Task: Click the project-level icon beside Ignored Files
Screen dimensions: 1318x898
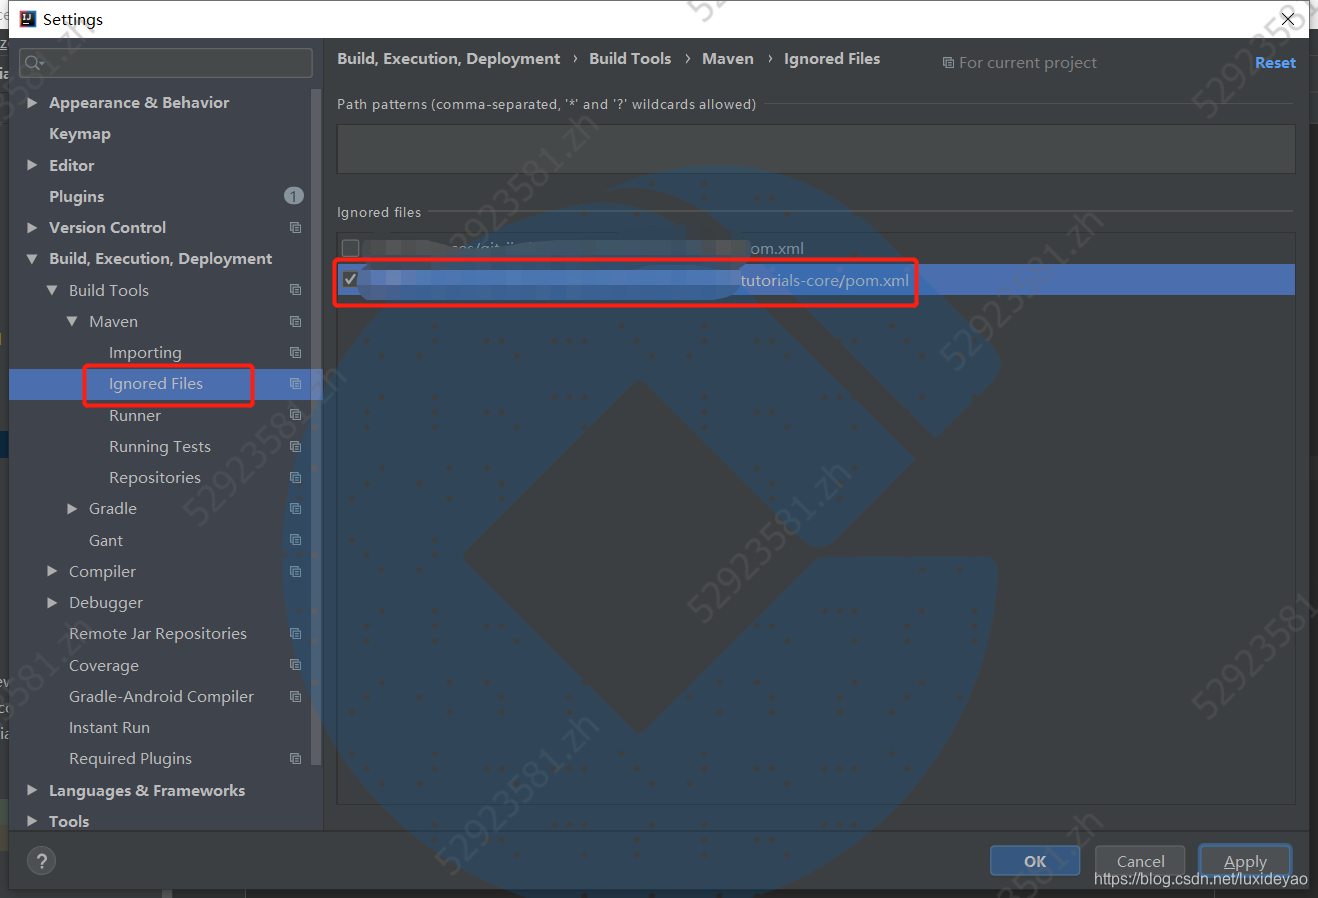Action: click(295, 383)
